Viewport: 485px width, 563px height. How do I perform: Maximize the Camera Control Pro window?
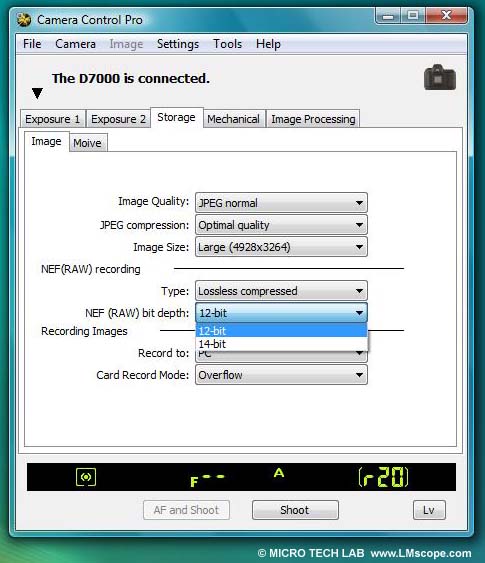click(413, 16)
